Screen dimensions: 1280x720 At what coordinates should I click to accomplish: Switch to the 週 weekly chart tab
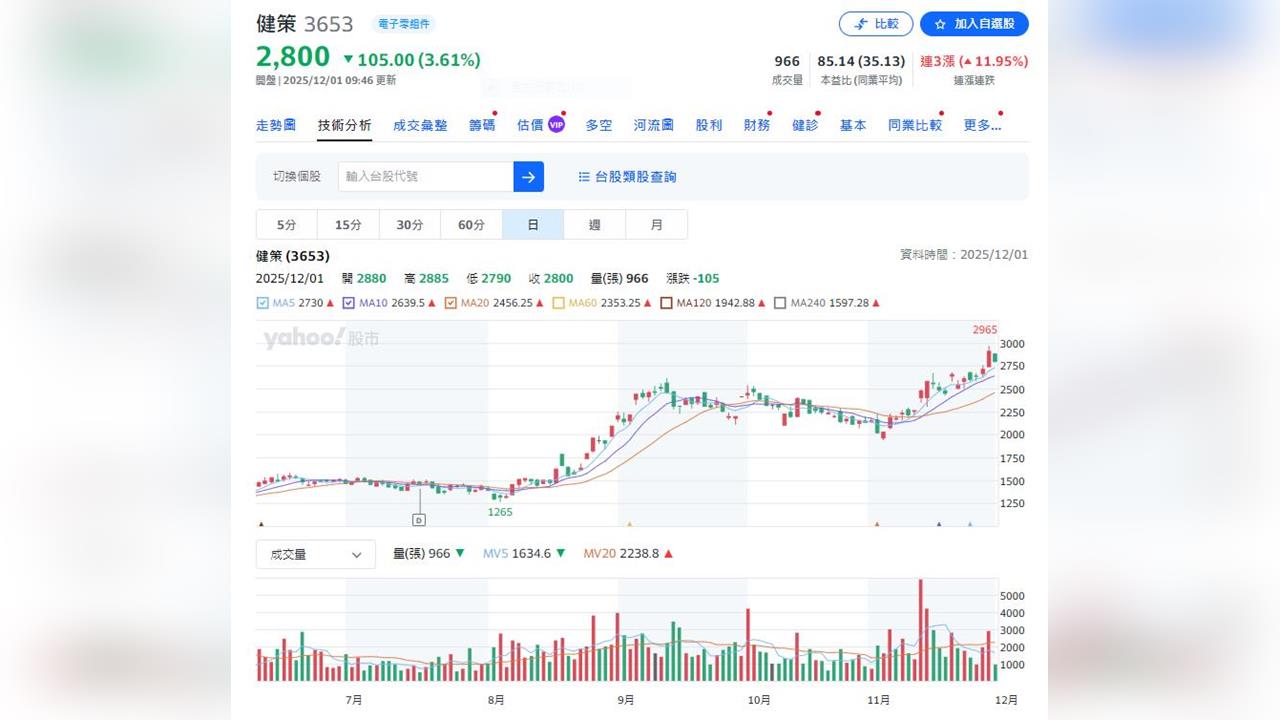(594, 224)
